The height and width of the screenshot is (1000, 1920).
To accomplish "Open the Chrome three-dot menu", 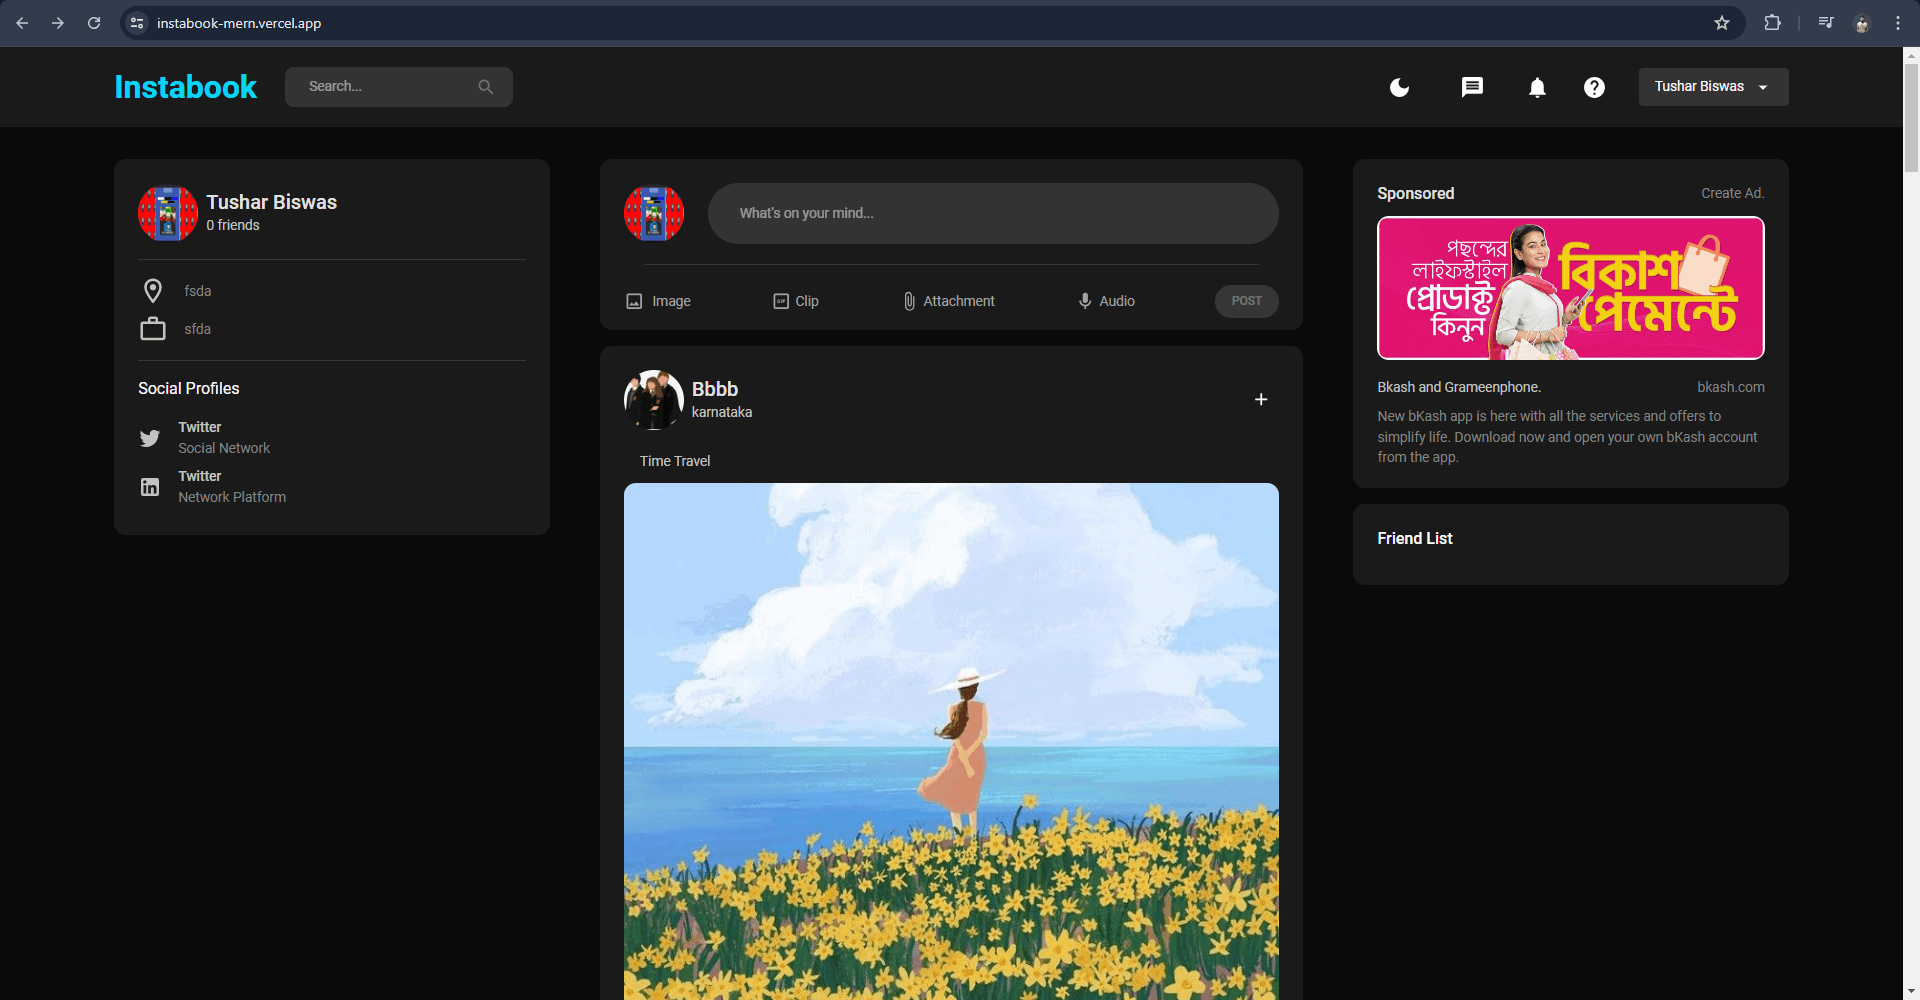I will pyautogui.click(x=1898, y=22).
